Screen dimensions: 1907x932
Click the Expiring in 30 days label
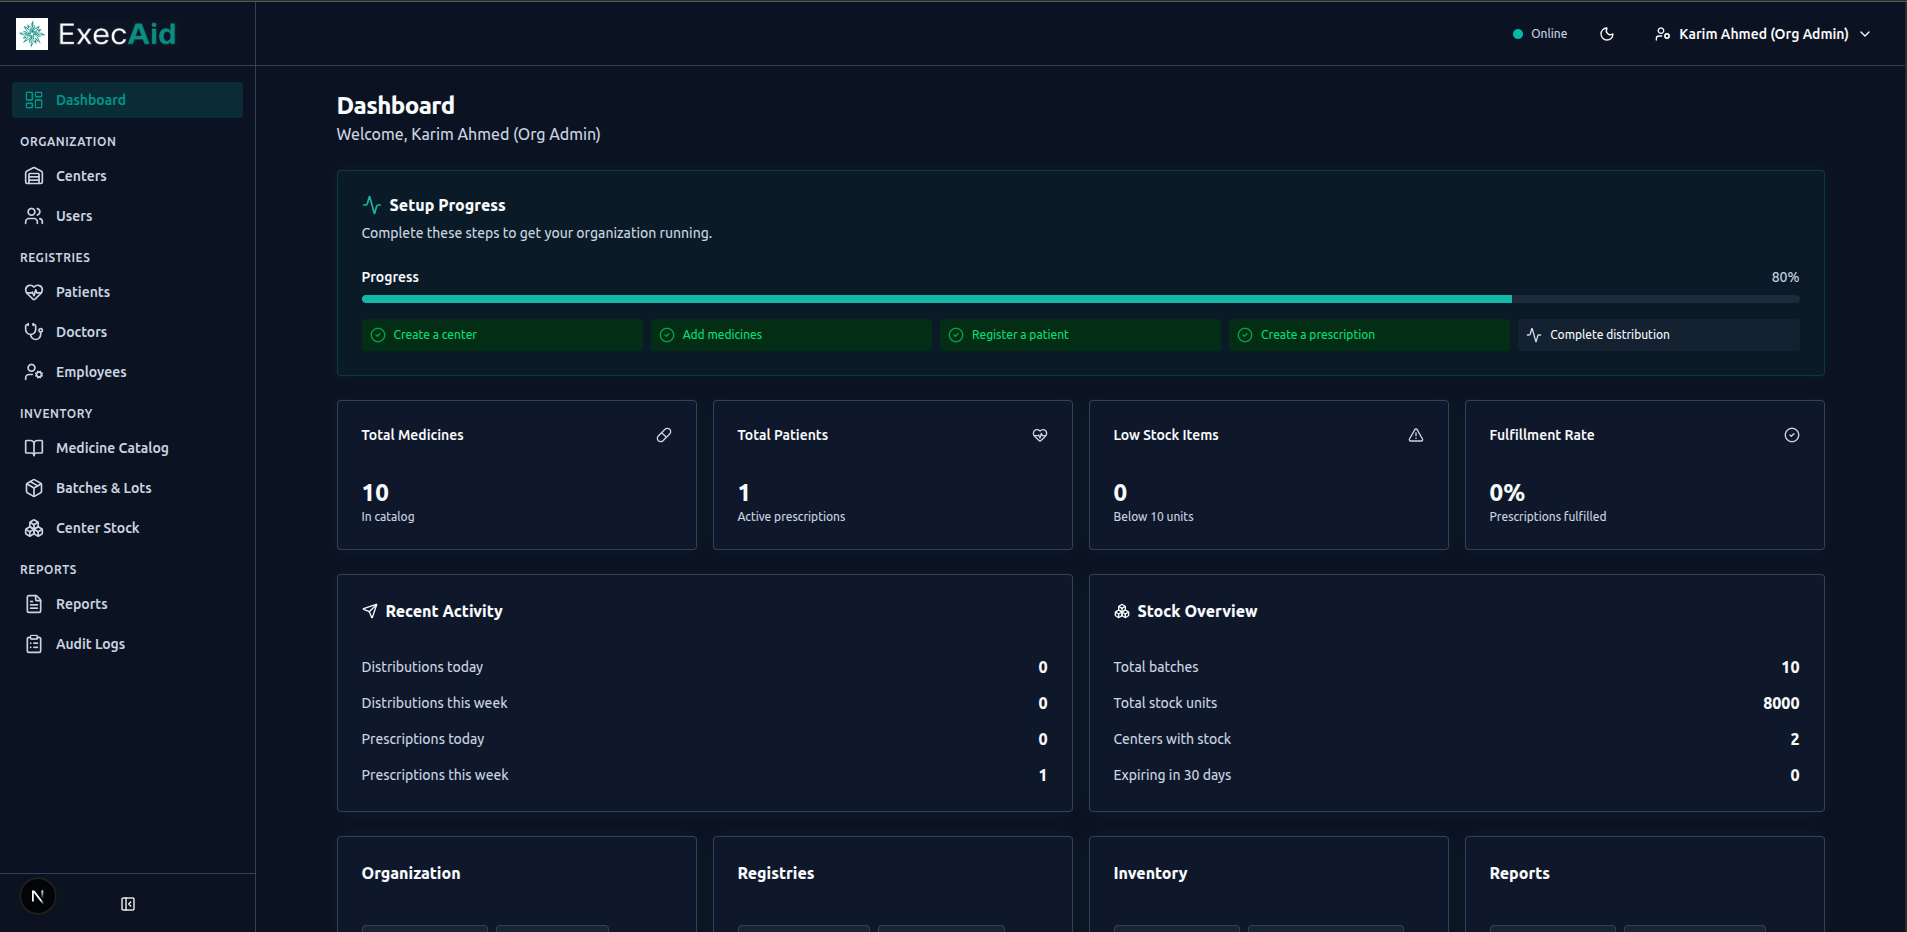click(1172, 775)
